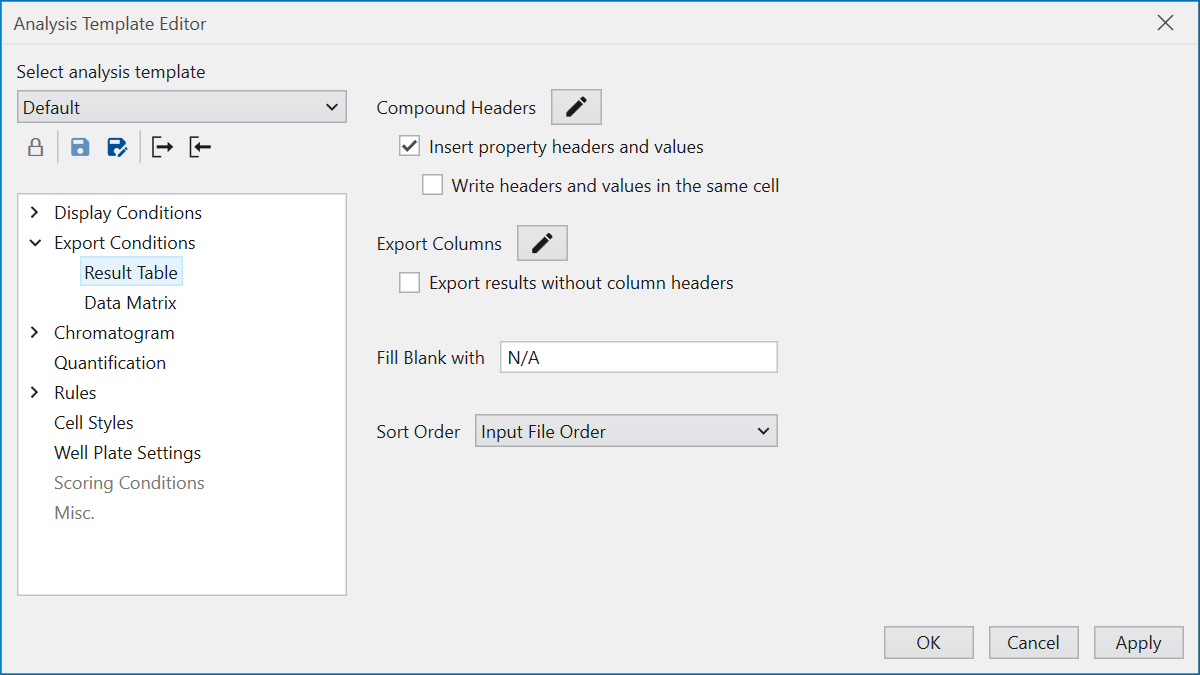Screen dimensions: 1200x675
Task: Collapse the Export Conditions tree node
Action: (x=35, y=243)
